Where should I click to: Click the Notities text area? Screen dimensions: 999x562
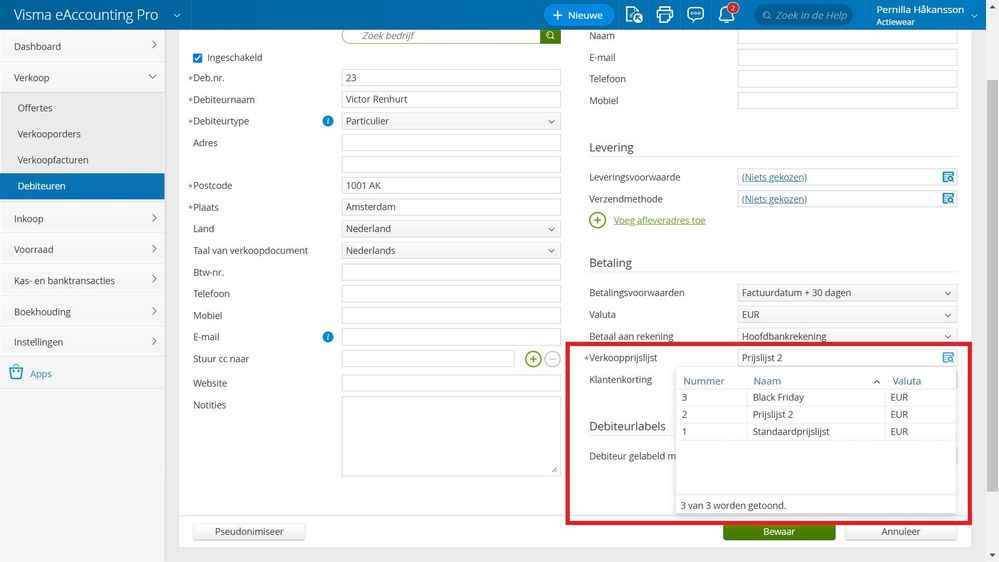[451, 435]
